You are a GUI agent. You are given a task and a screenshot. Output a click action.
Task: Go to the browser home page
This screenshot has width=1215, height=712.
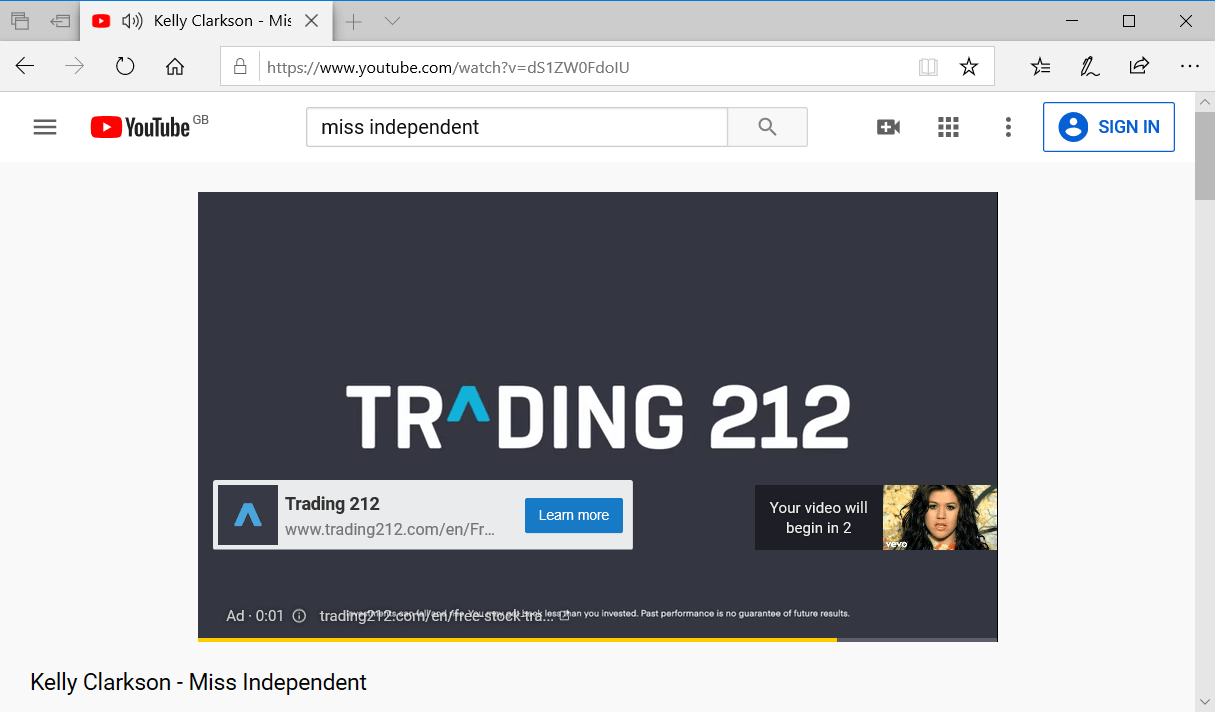(175, 67)
